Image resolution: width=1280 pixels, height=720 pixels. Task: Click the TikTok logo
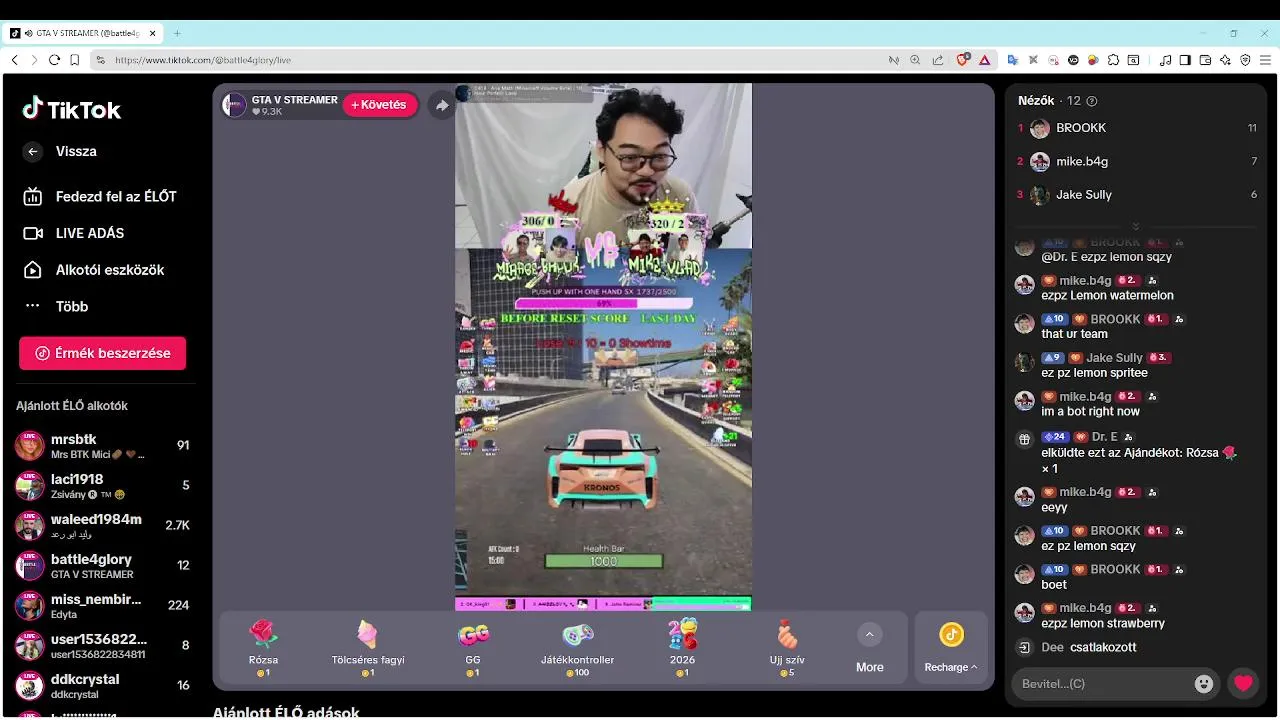point(72,109)
